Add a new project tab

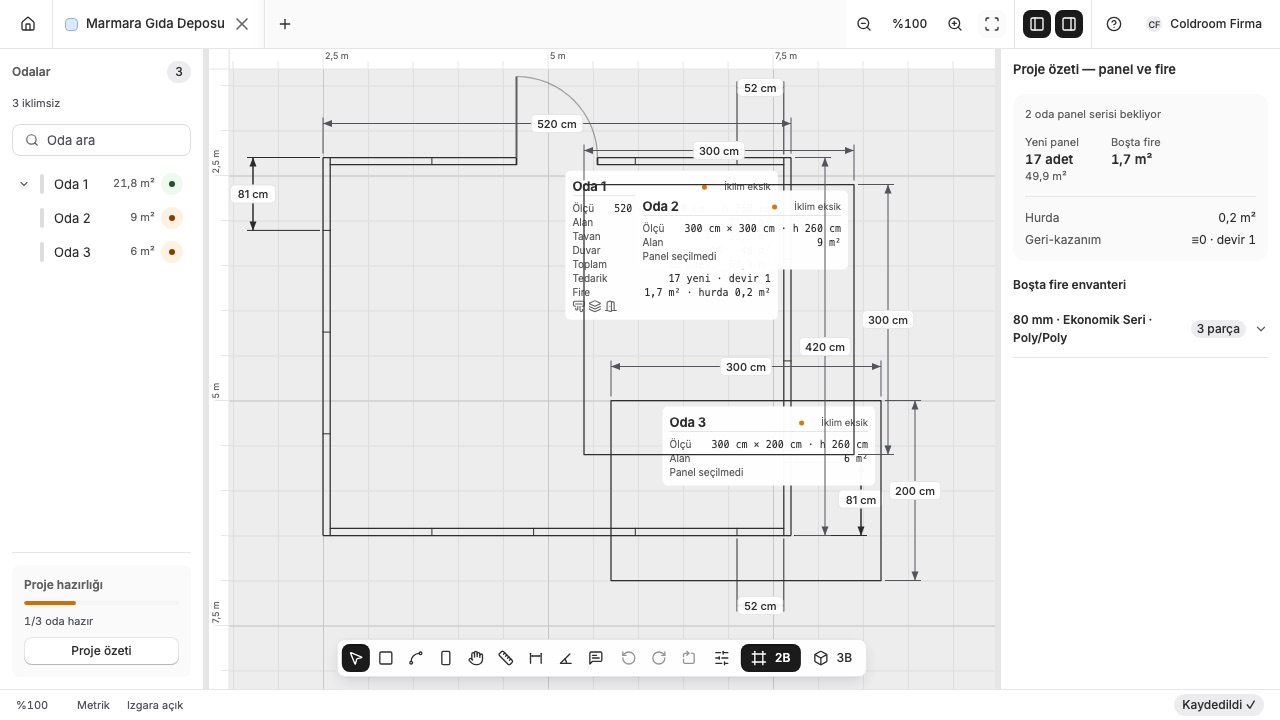[x=285, y=24]
